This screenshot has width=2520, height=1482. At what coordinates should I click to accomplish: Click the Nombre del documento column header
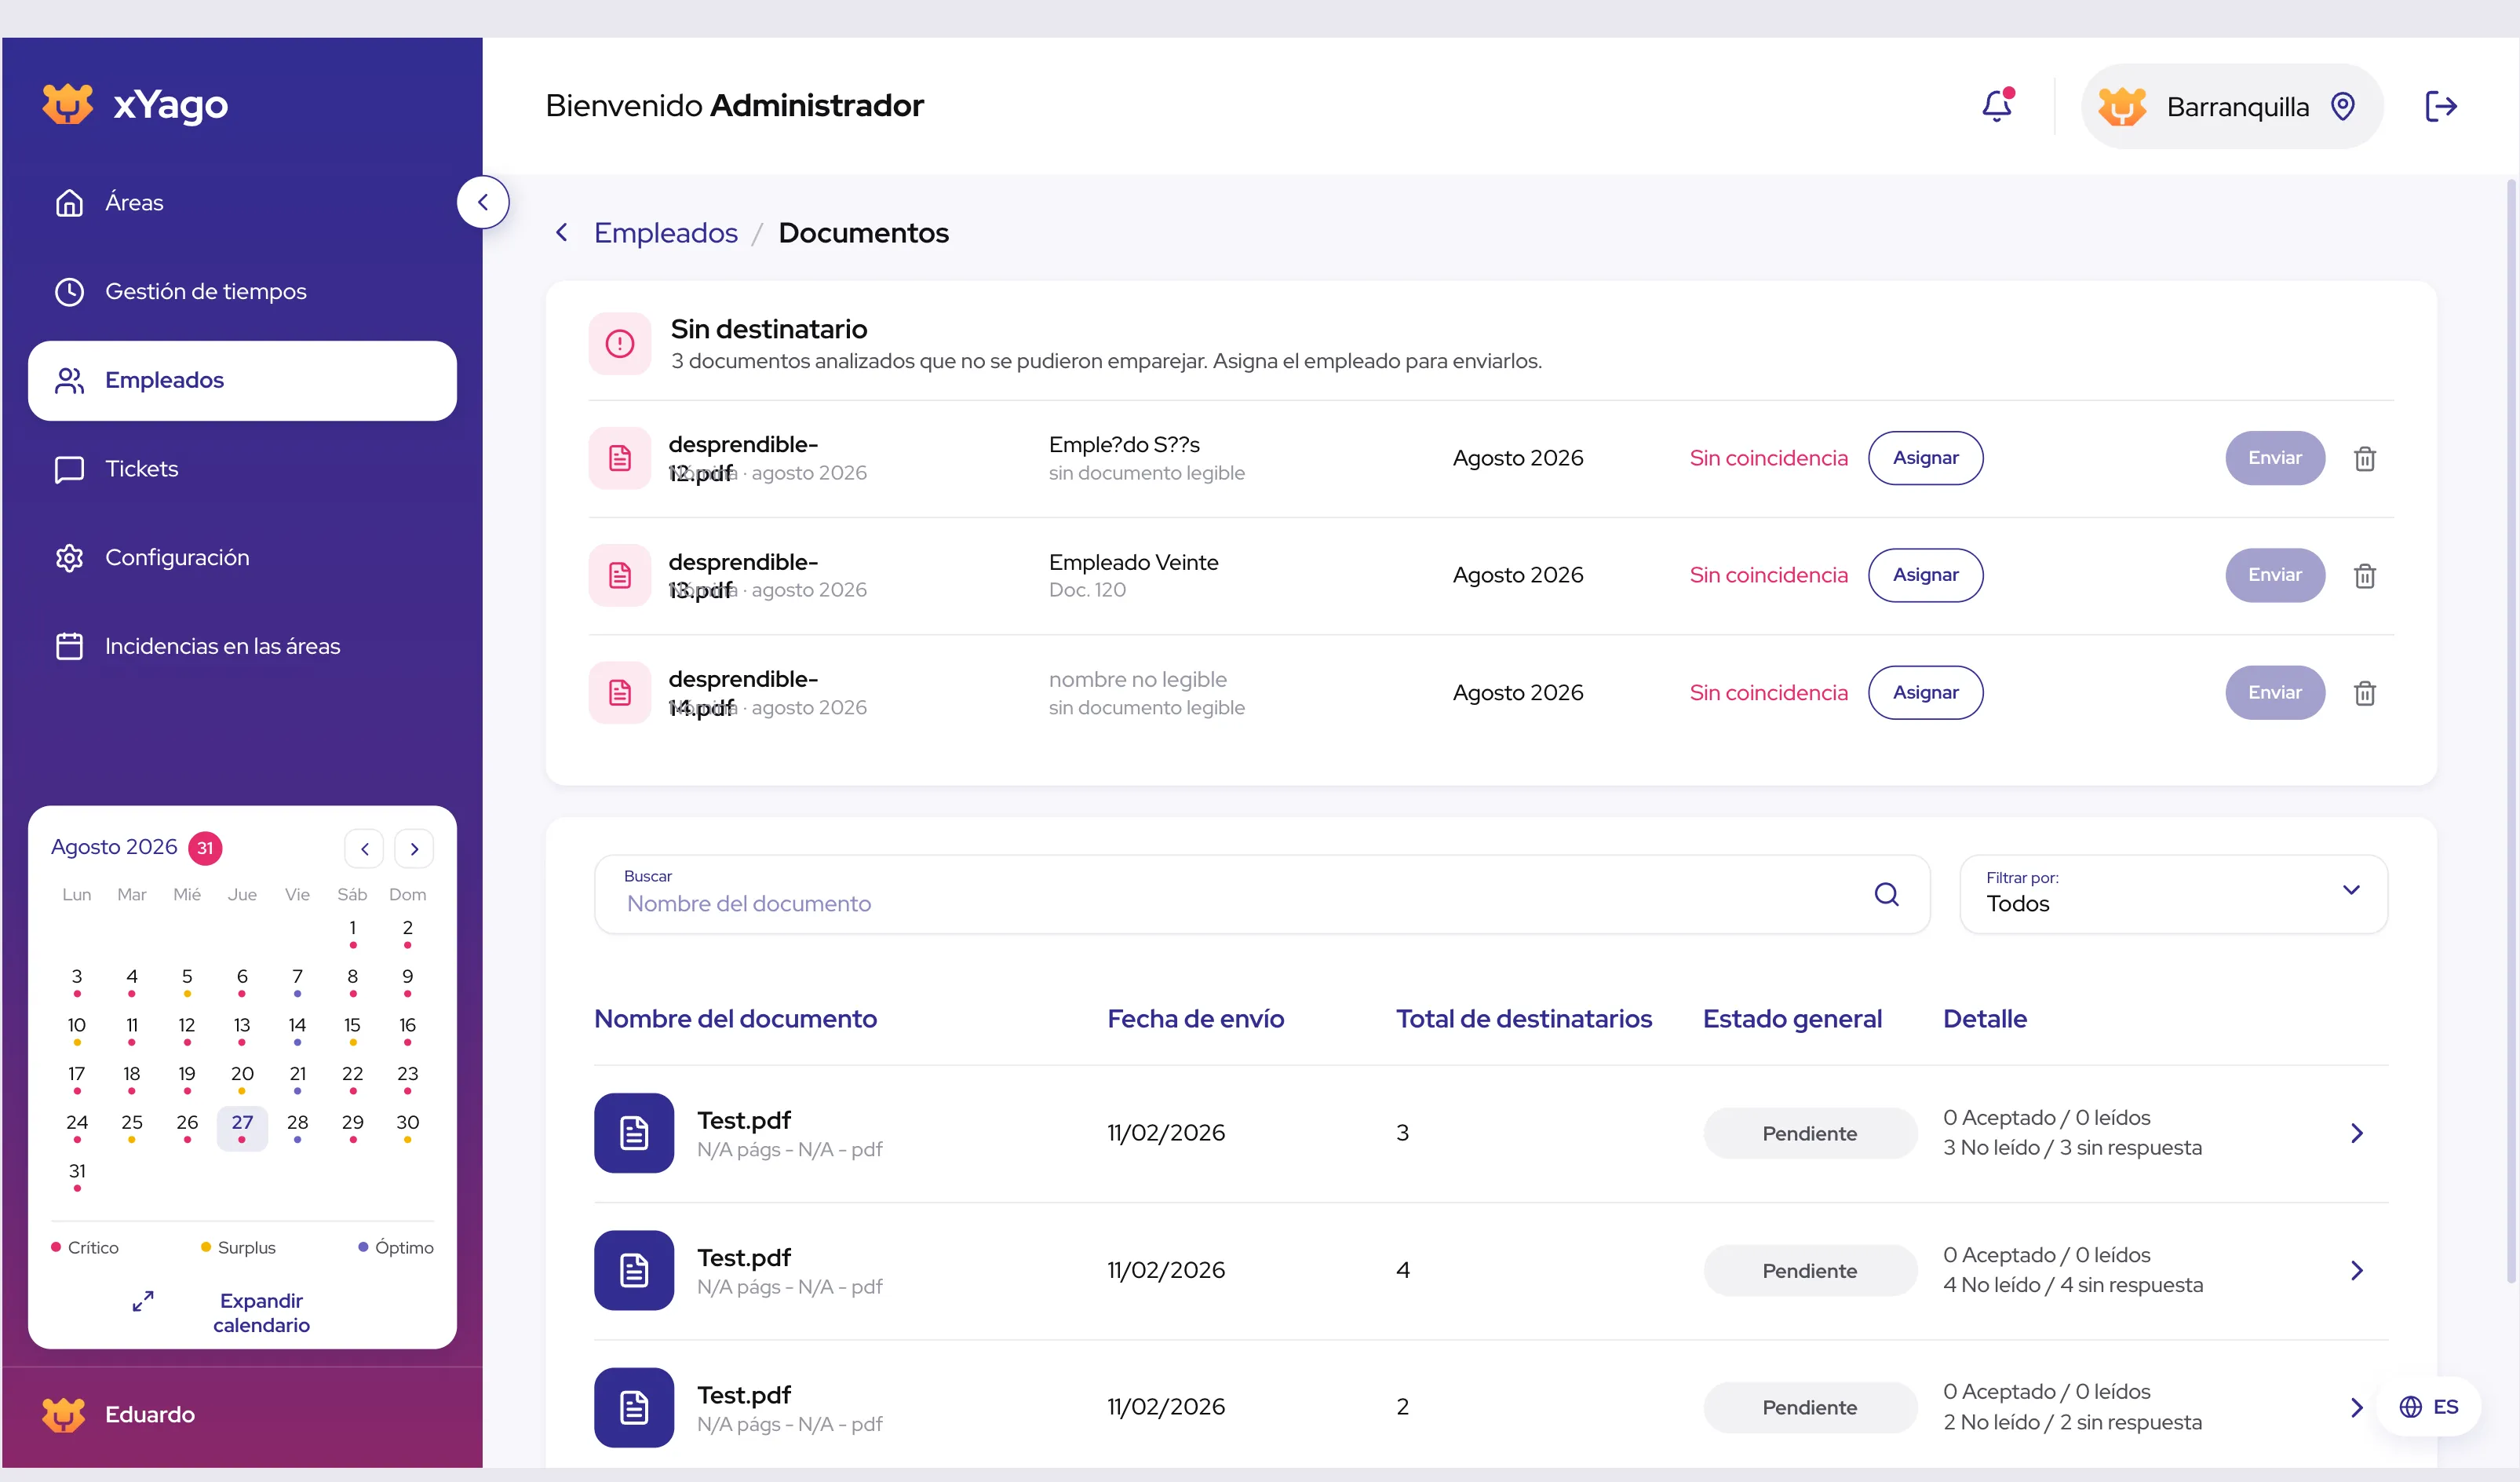coord(735,1019)
